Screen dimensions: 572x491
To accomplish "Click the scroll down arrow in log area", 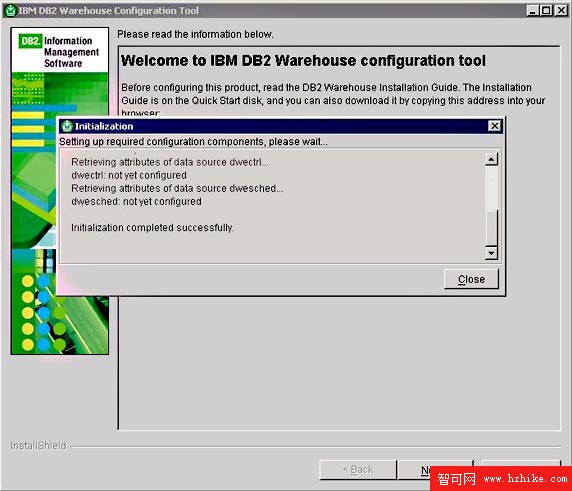I will click(x=491, y=253).
